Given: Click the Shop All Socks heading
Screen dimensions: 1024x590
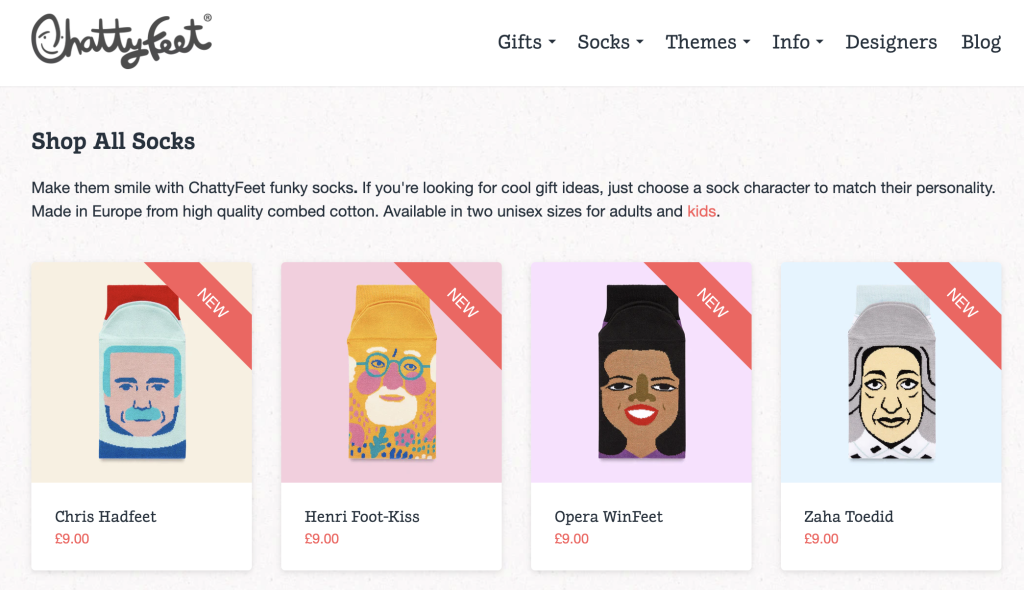Looking at the screenshot, I should [x=113, y=141].
